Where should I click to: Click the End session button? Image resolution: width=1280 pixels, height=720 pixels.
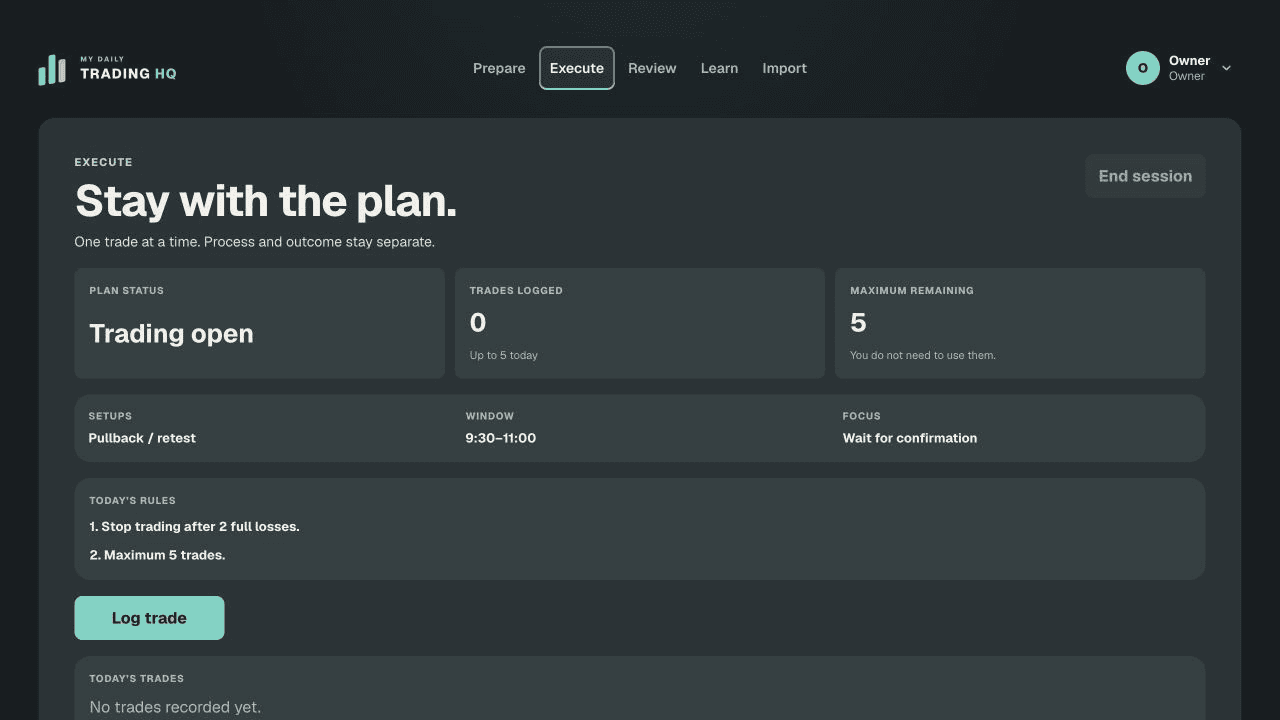pyautogui.click(x=1145, y=176)
